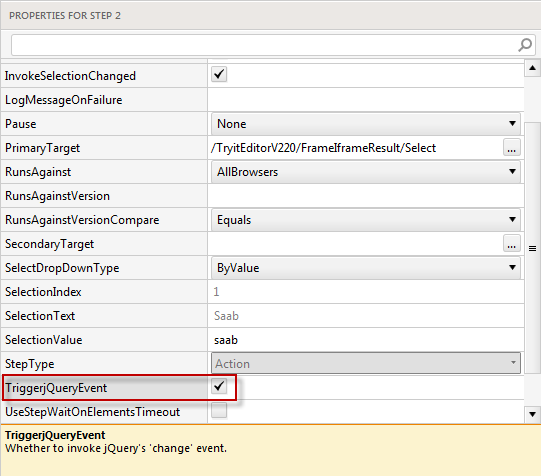Select the SecondaryTarget property label

(49, 244)
